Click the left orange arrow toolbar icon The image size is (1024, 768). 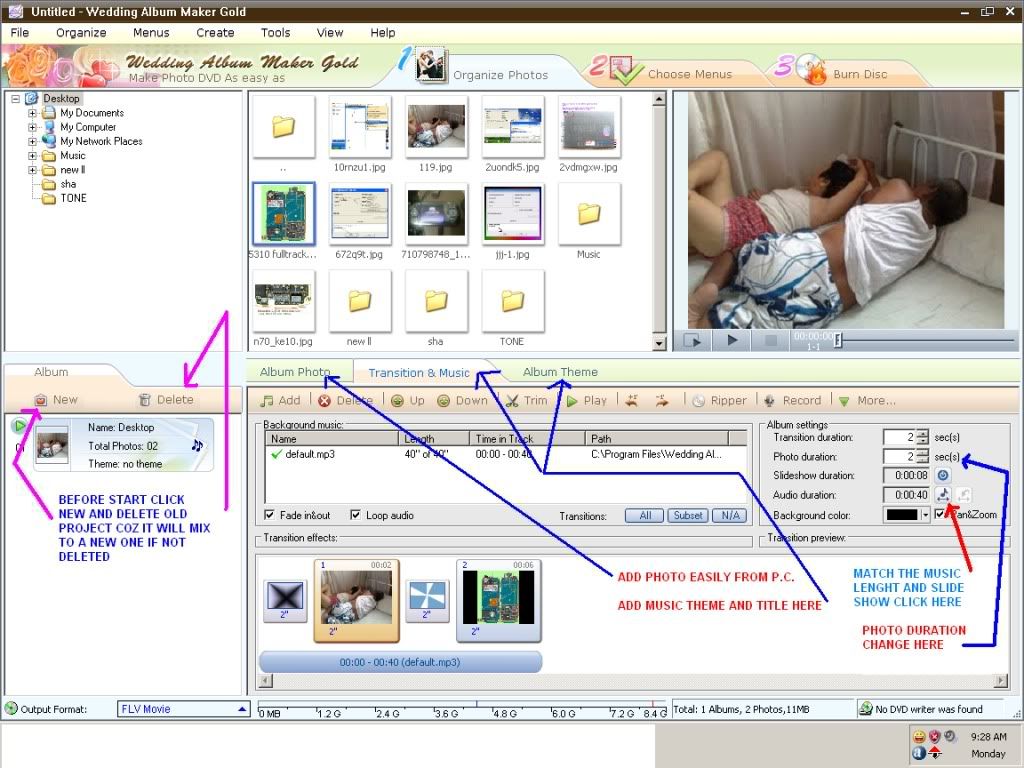pyautogui.click(x=632, y=400)
